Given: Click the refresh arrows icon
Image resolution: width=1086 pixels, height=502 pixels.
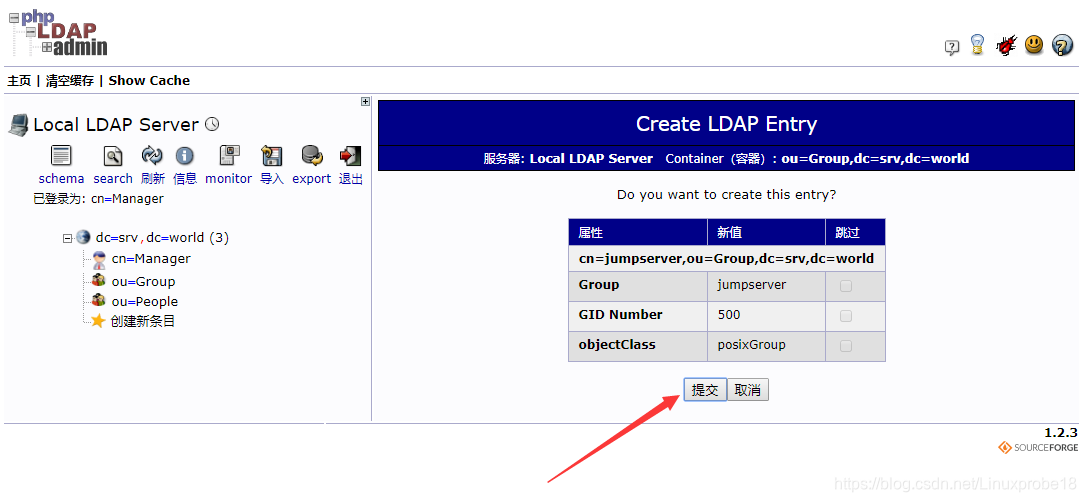Looking at the screenshot, I should tap(152, 155).
